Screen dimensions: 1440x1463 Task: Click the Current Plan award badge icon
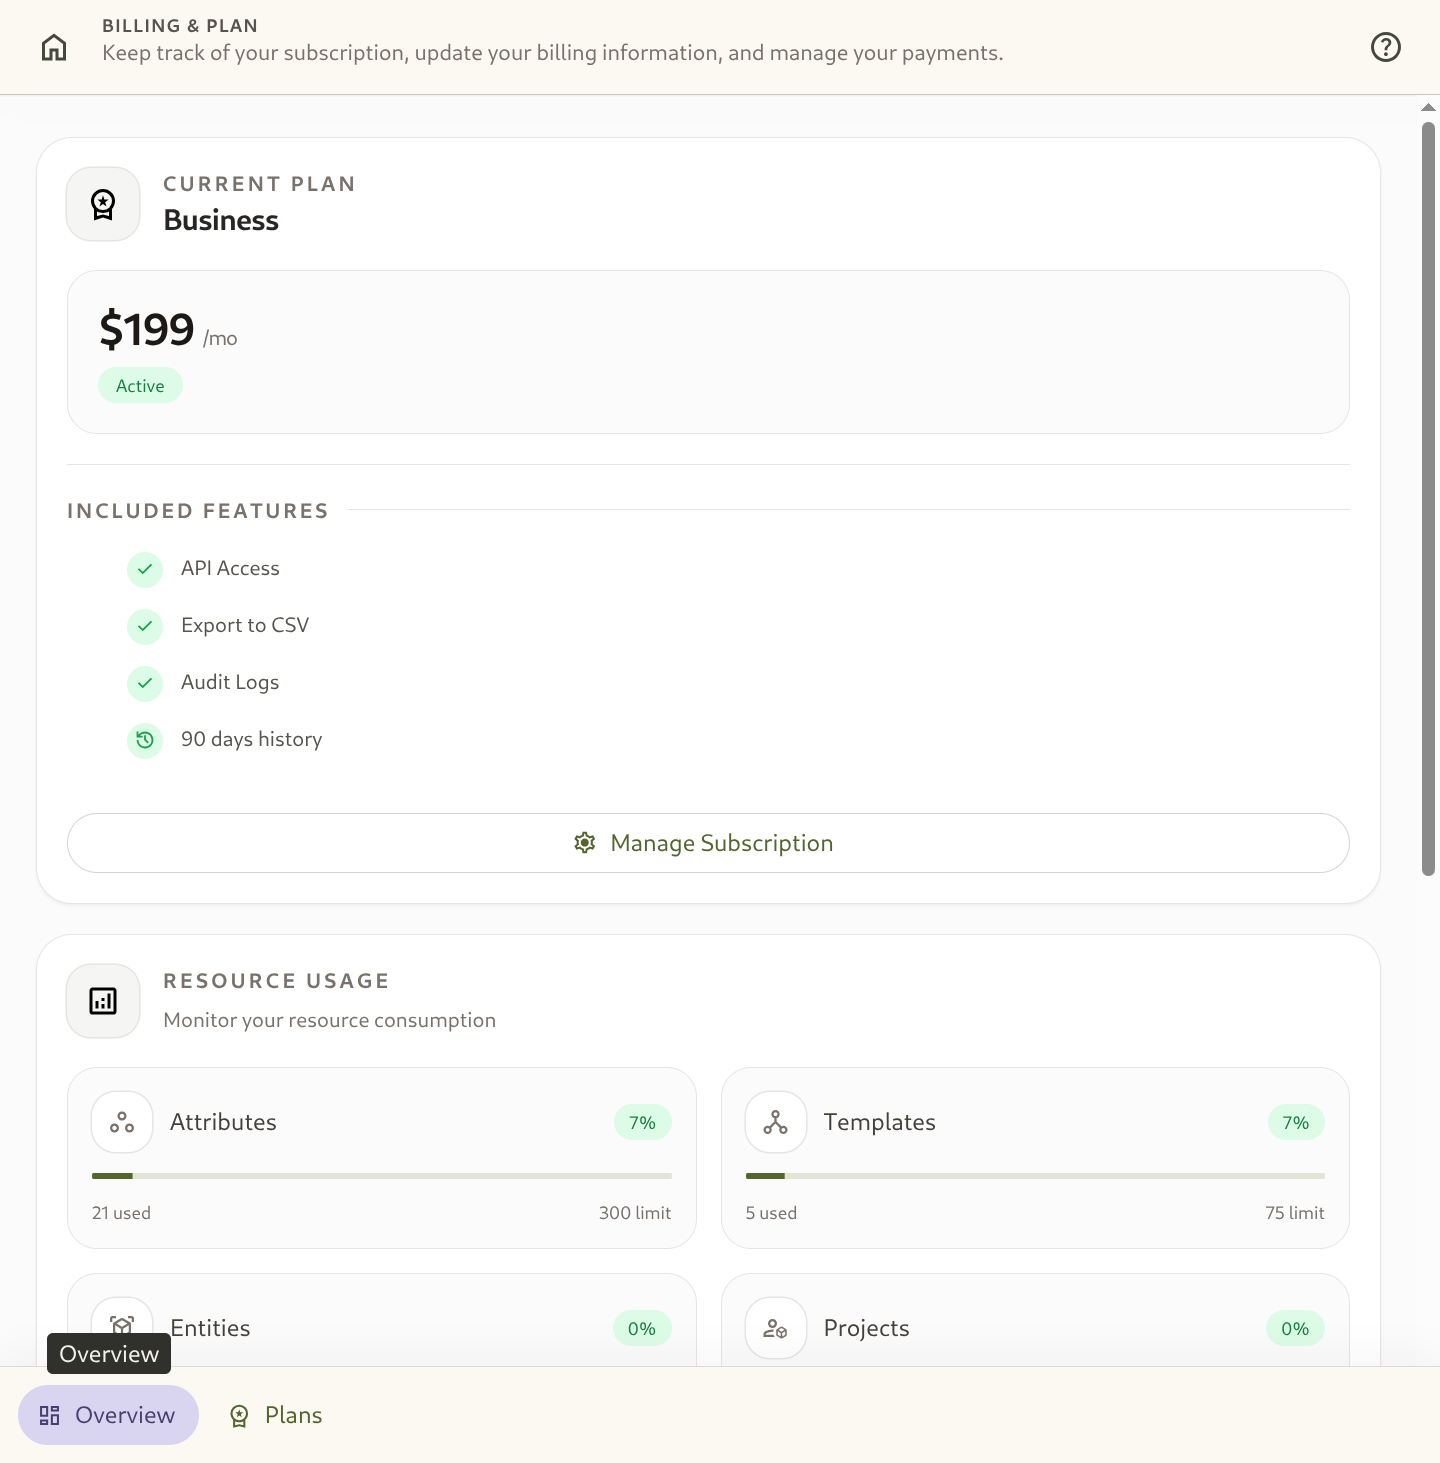[103, 204]
